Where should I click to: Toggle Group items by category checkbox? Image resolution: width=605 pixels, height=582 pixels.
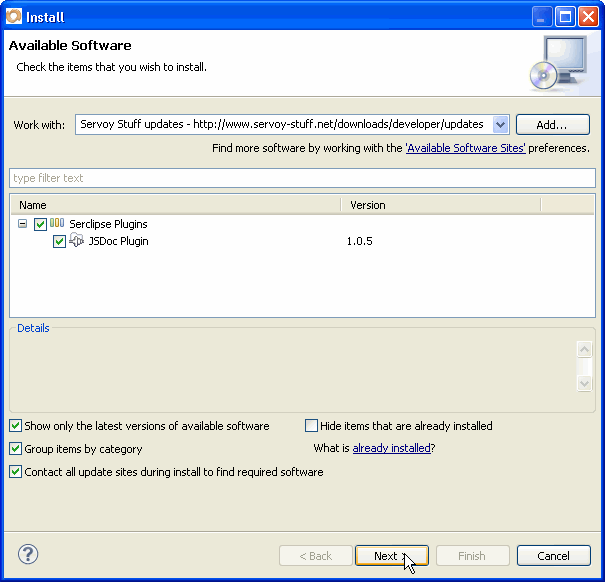click(x=15, y=448)
